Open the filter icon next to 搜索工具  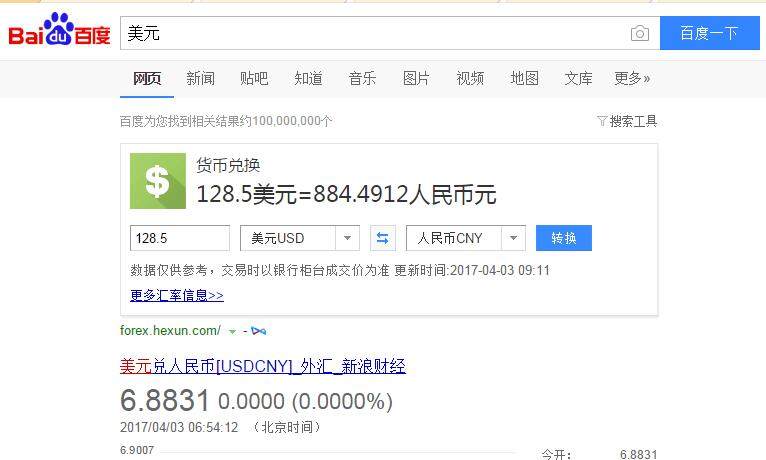click(602, 121)
